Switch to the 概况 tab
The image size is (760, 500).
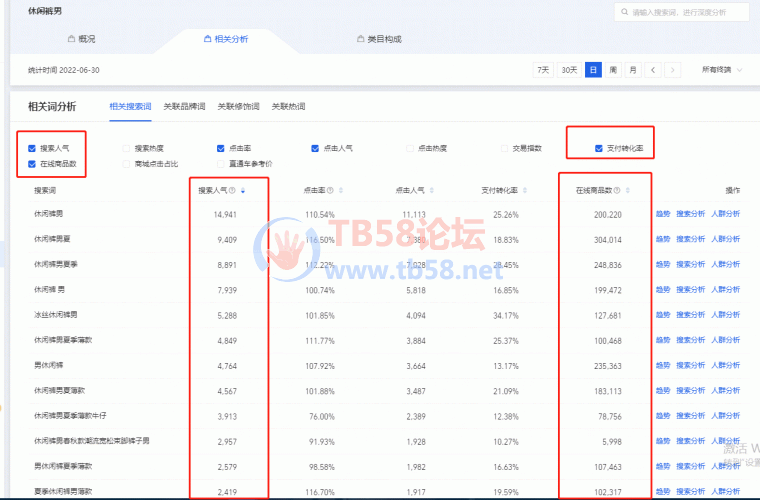coord(81,39)
